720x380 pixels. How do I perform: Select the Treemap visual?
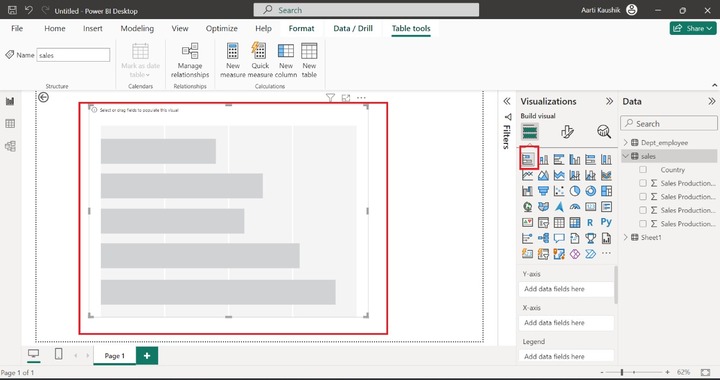pyautogui.click(x=606, y=190)
